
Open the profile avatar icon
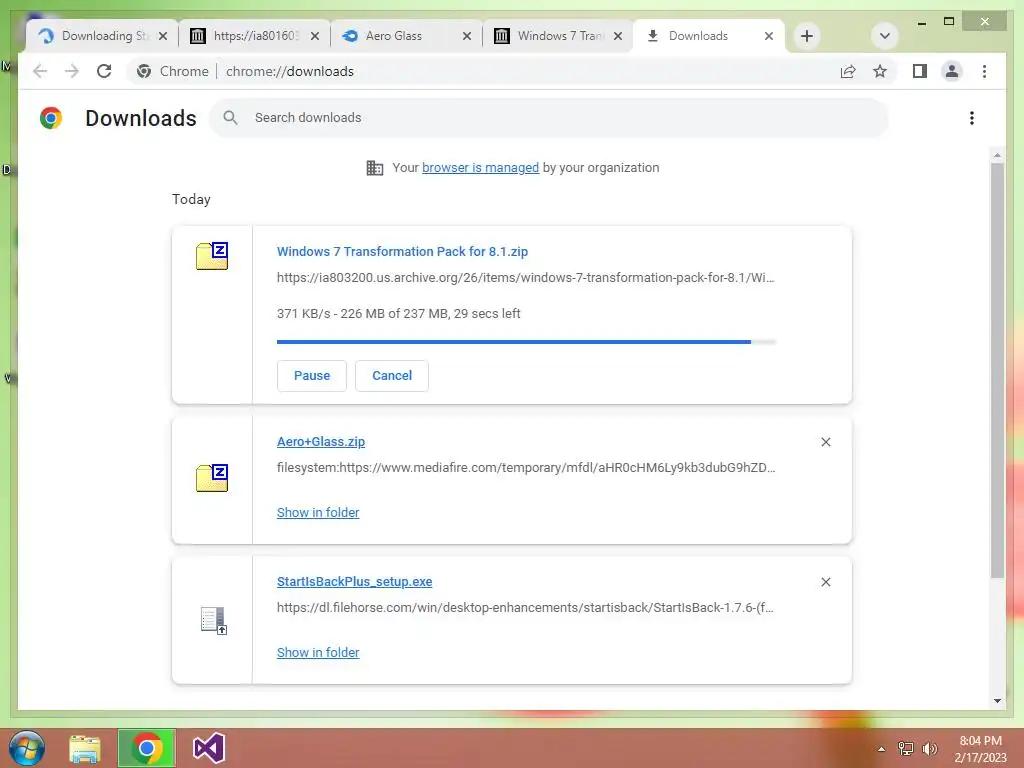pyautogui.click(x=952, y=71)
